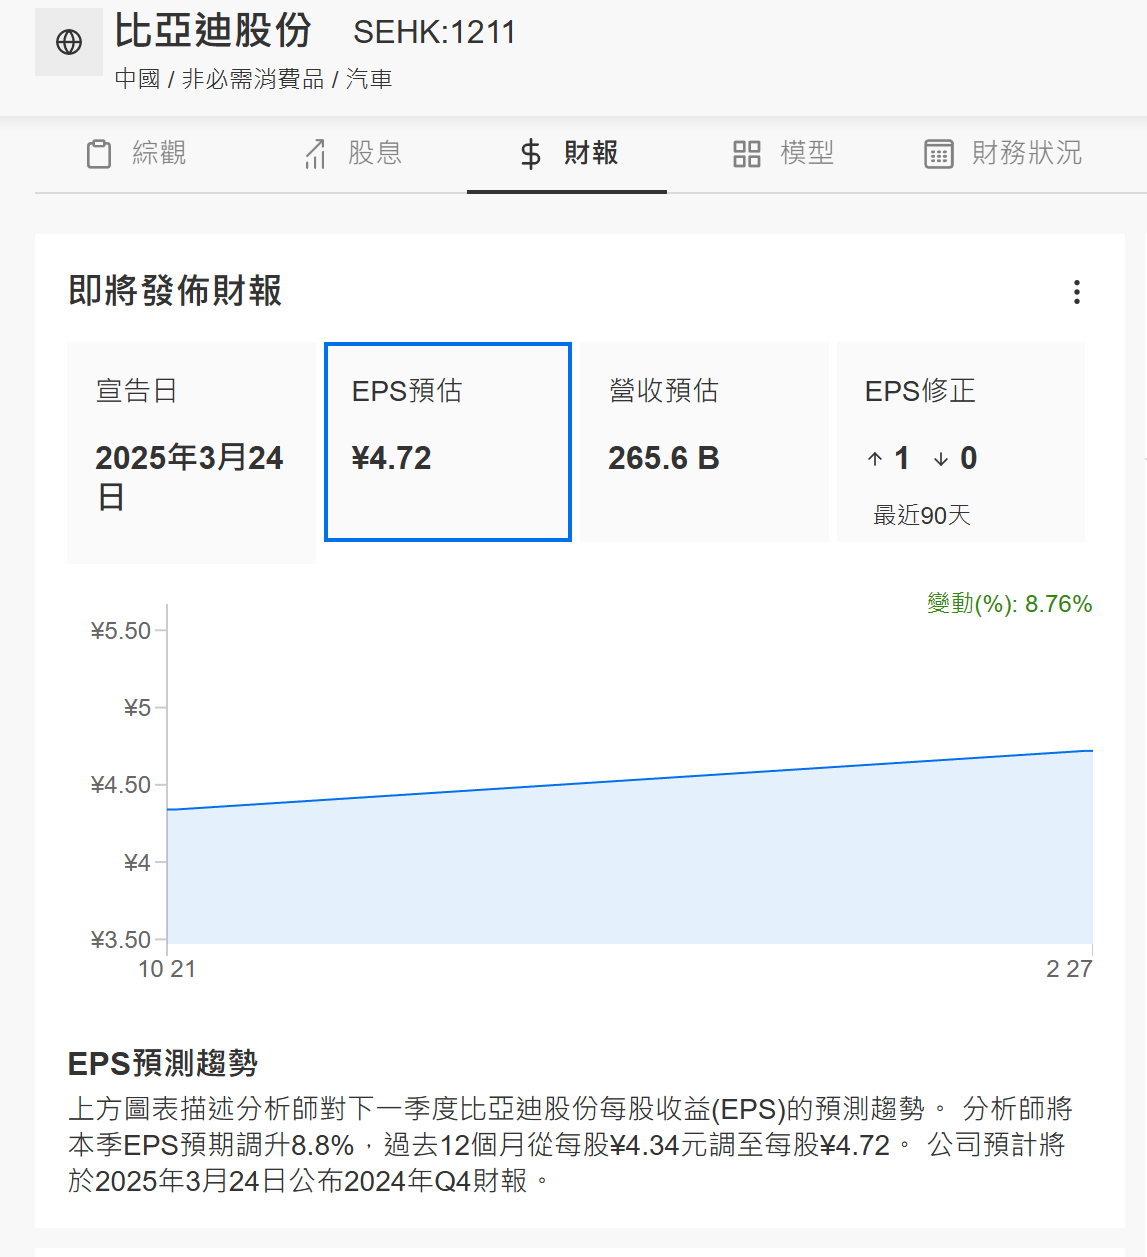Click the 最近90天 label

pos(922,515)
